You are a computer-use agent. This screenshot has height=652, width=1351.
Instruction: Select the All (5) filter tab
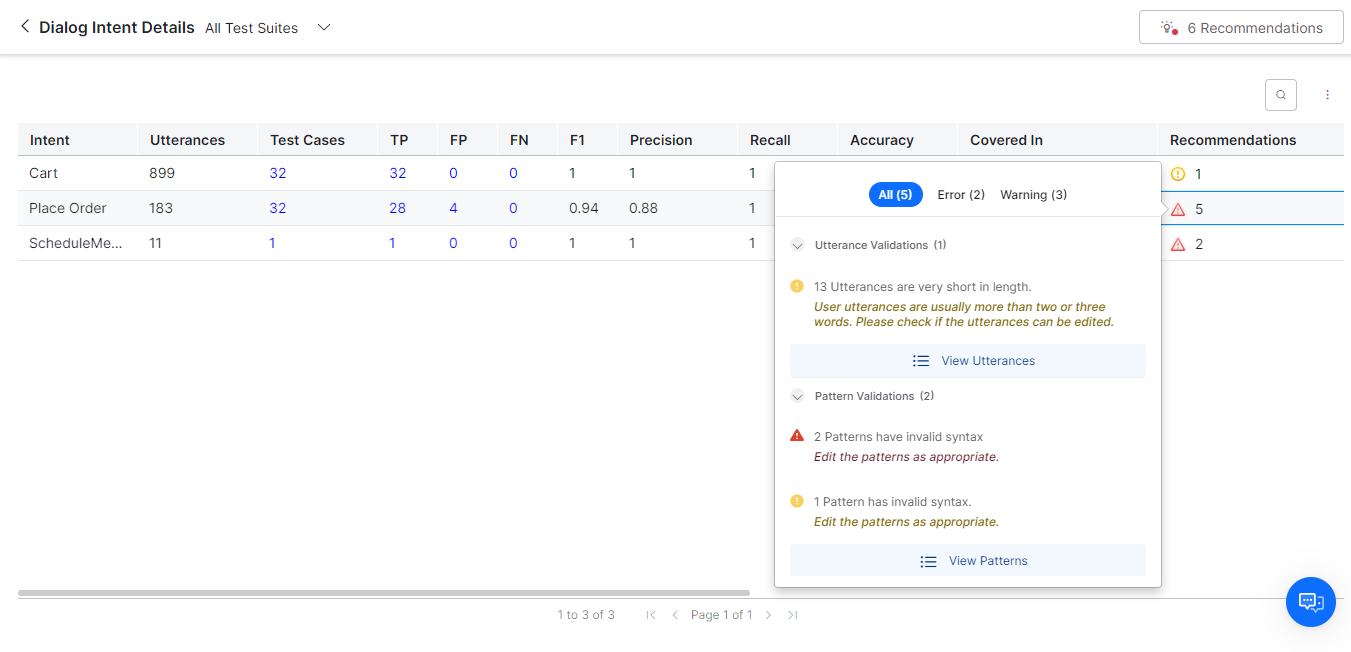click(x=895, y=195)
